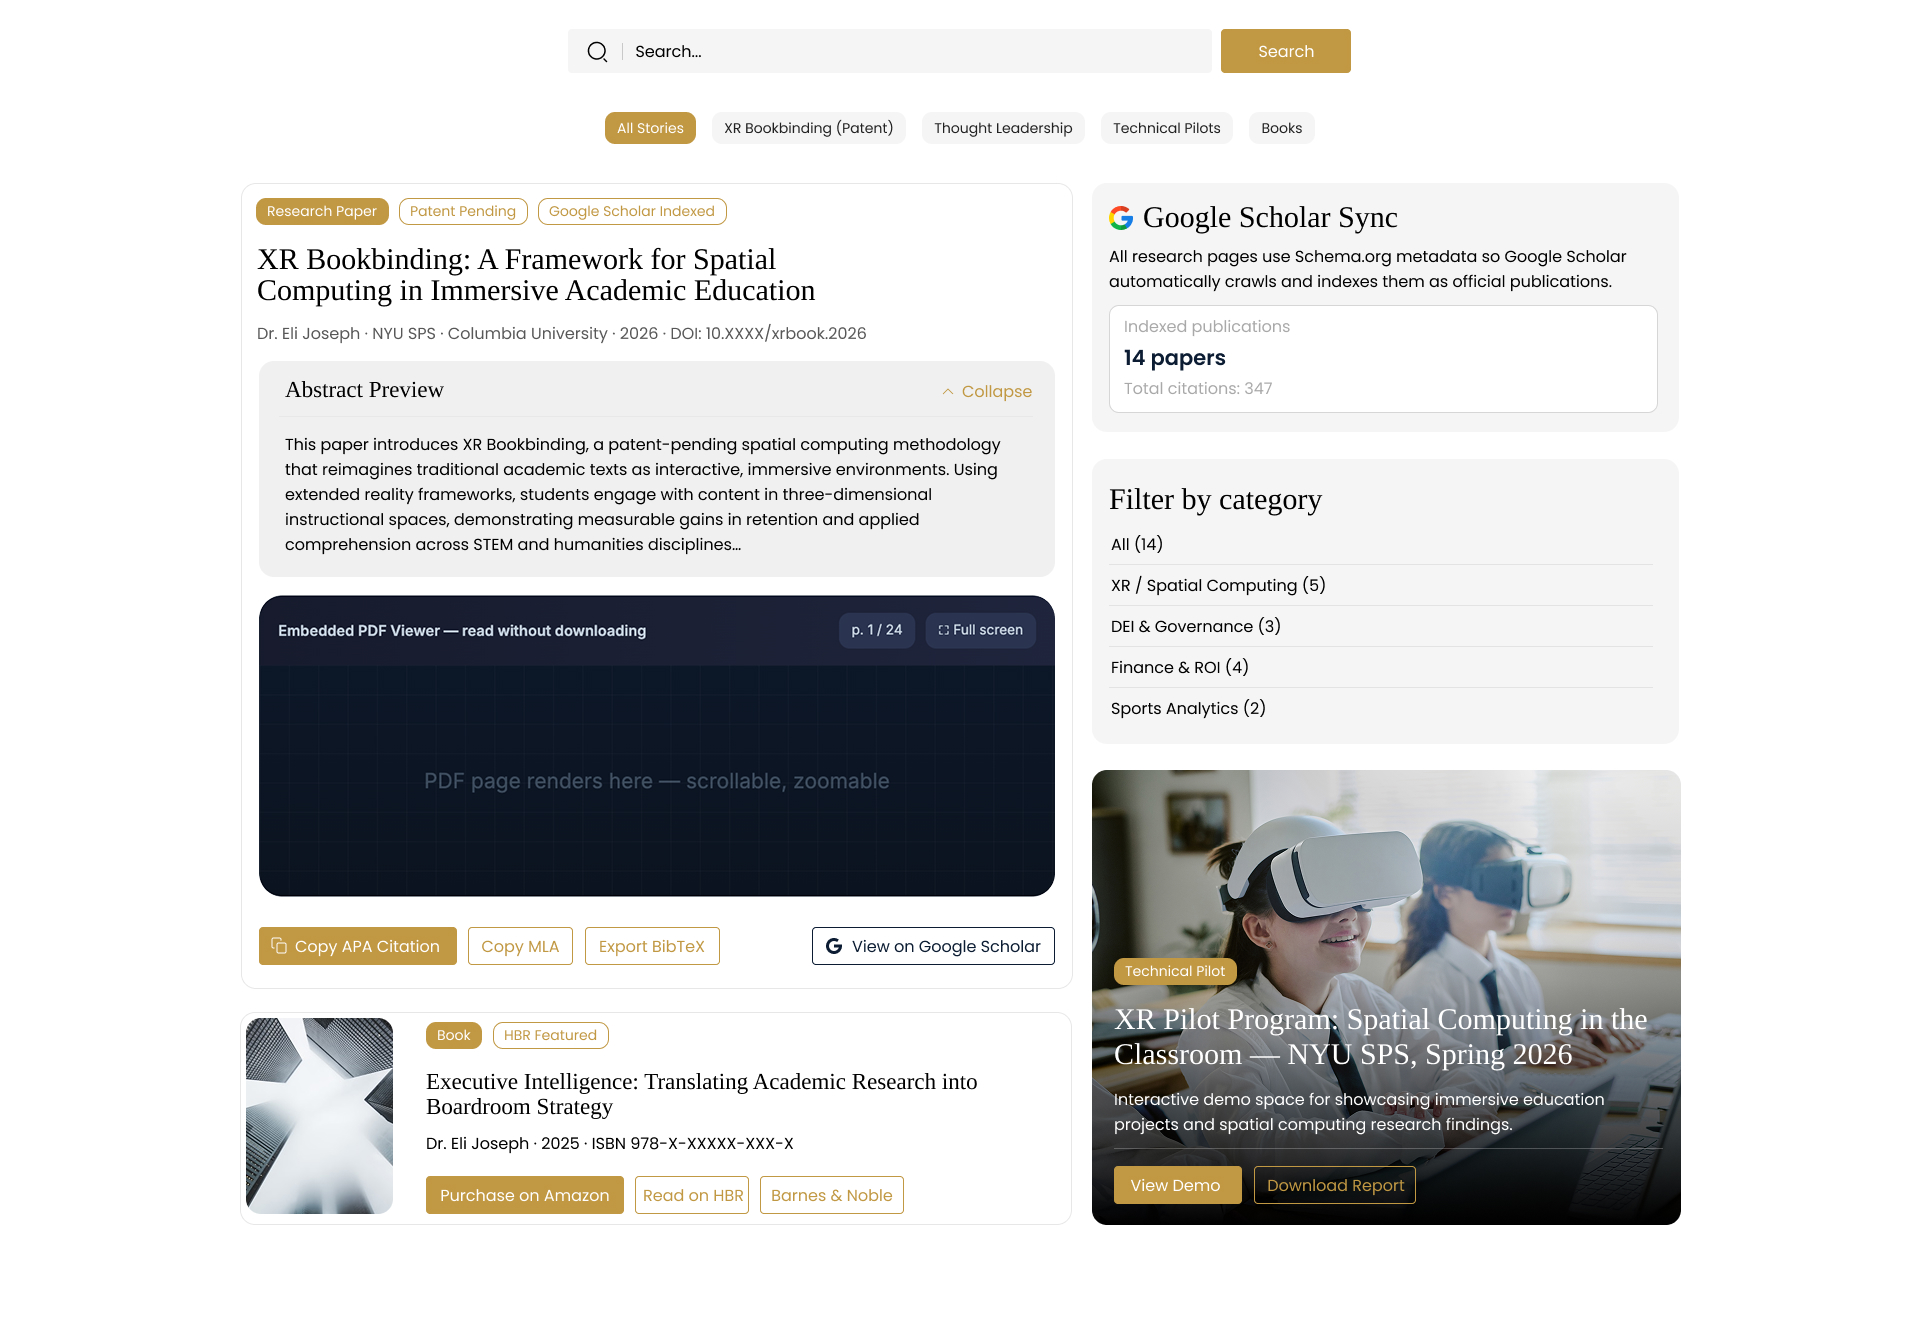The image size is (1920, 1336).
Task: Click the embedded PDF page area
Action: 657,781
